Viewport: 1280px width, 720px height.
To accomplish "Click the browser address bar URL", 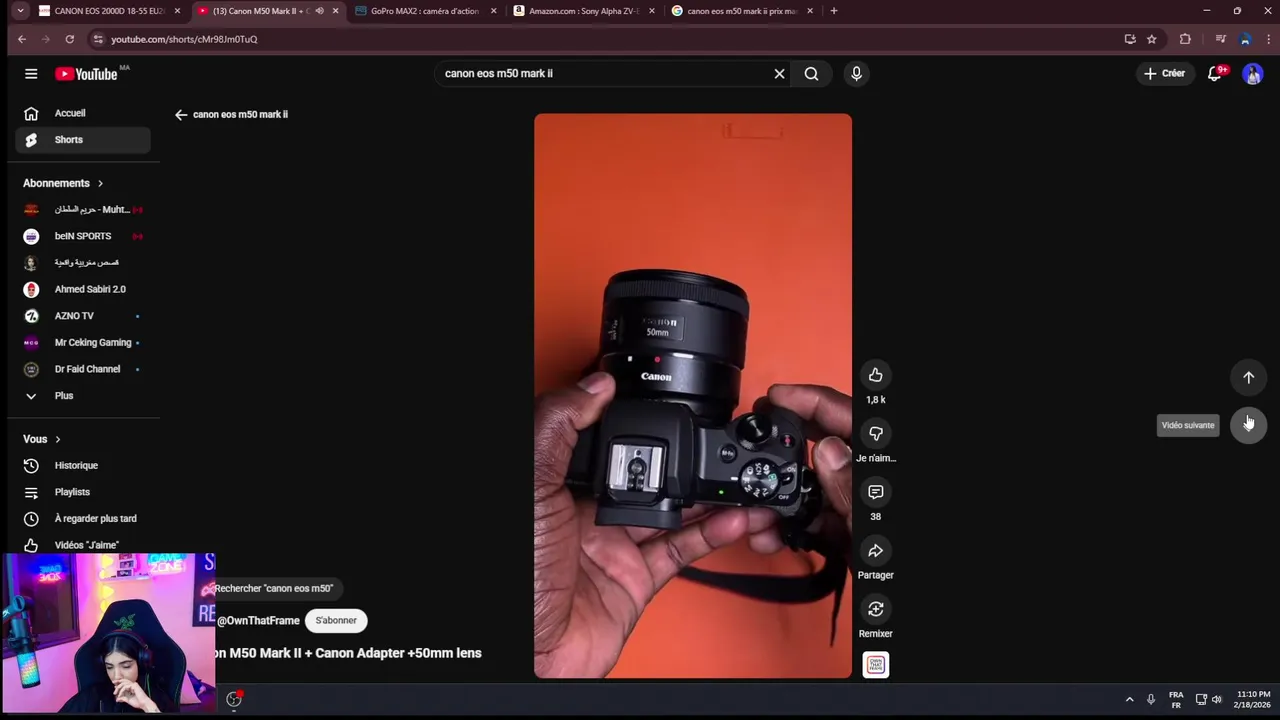I will click(x=184, y=39).
